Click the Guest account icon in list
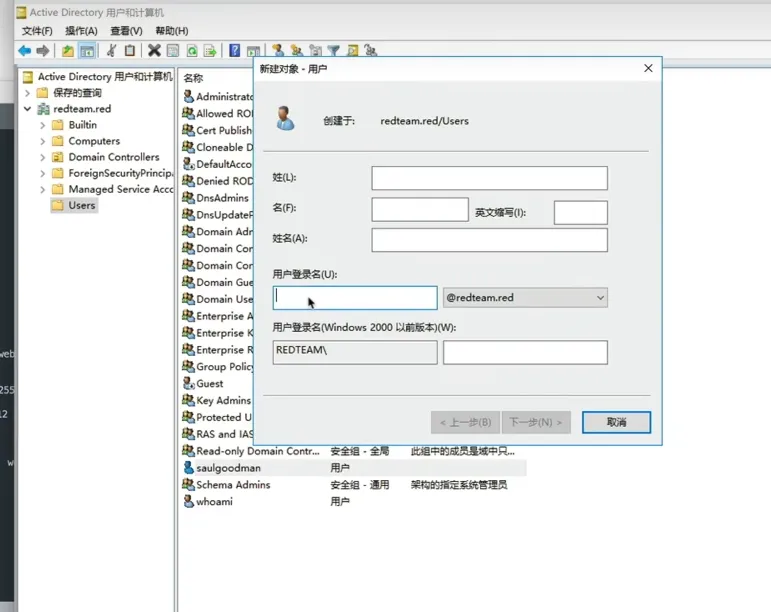This screenshot has height=612, width=771. coord(188,383)
